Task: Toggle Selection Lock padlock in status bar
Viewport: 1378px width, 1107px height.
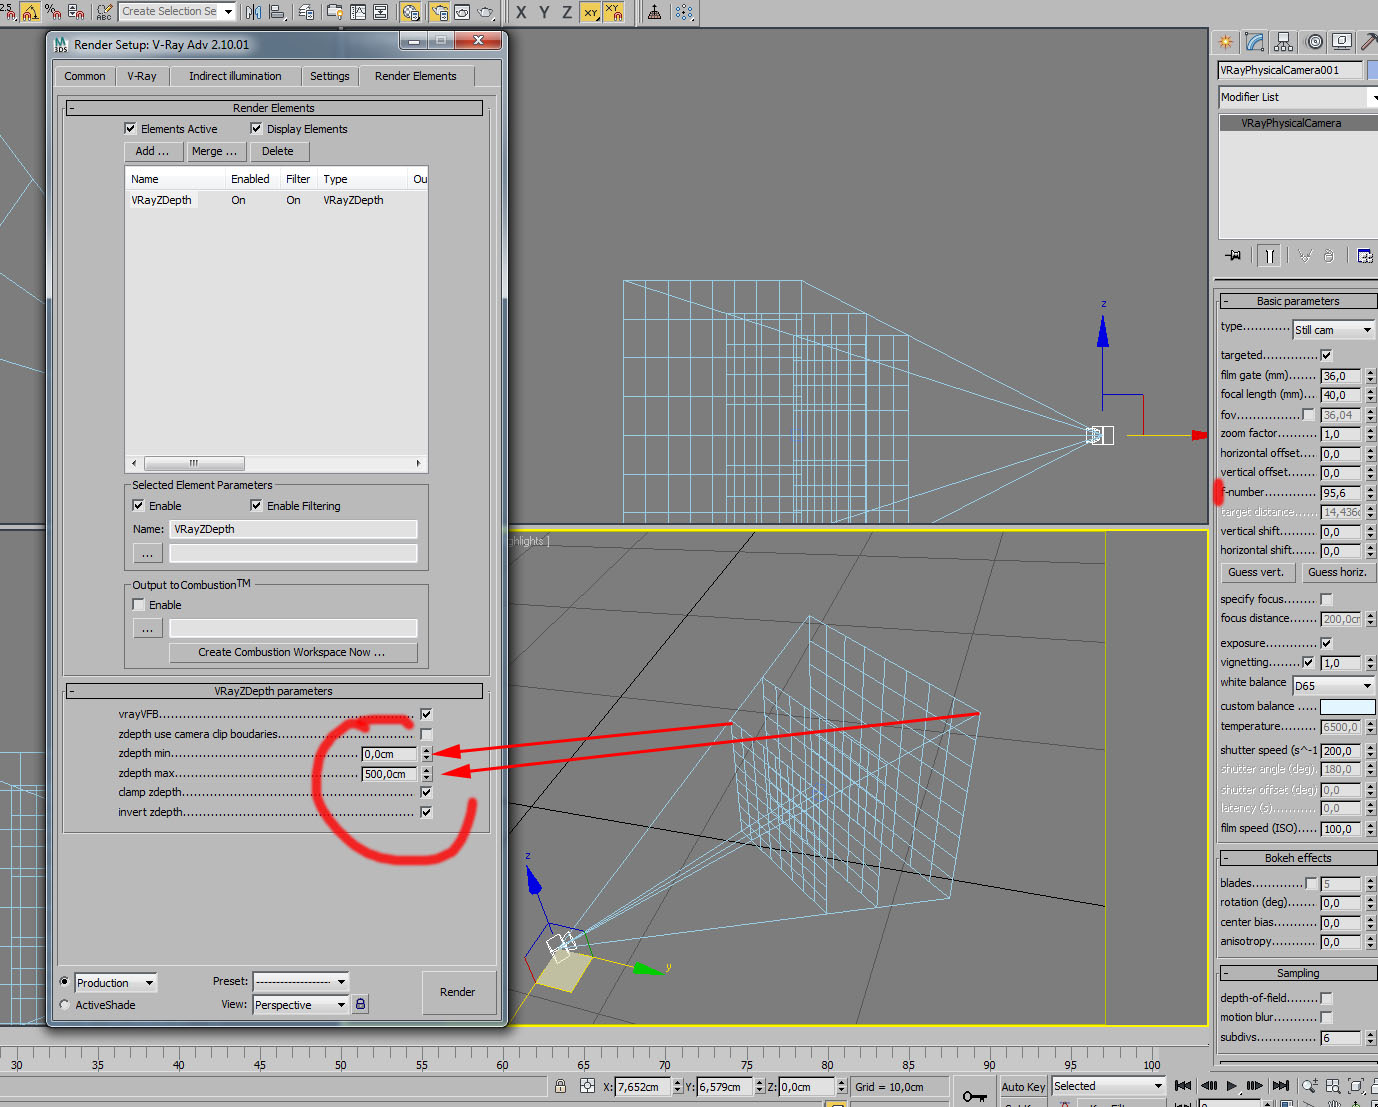Action: tap(560, 1086)
